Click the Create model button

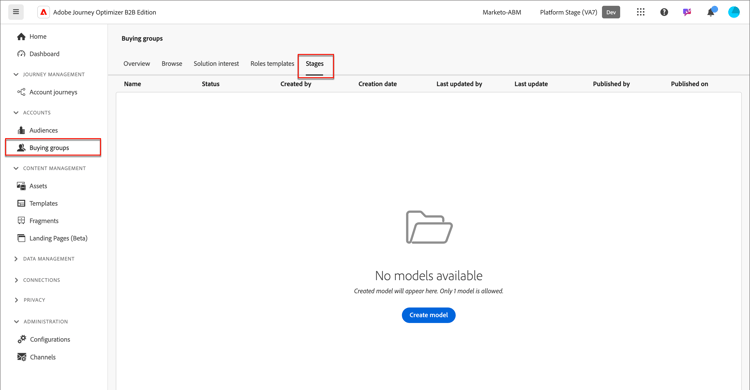tap(429, 315)
